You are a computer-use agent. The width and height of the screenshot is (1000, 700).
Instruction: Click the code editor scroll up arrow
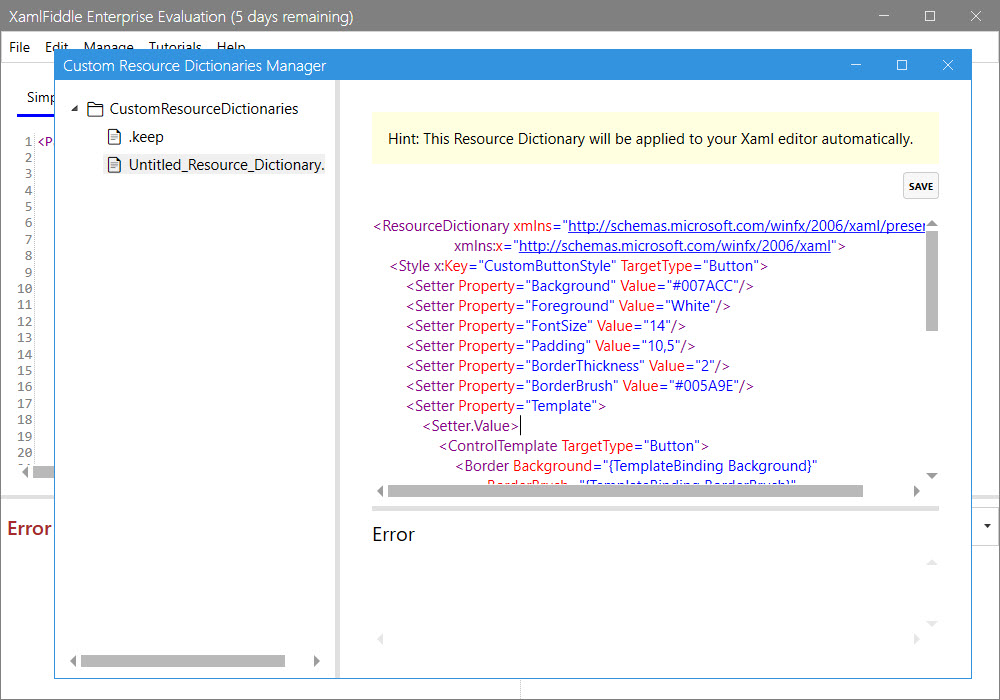point(932,224)
